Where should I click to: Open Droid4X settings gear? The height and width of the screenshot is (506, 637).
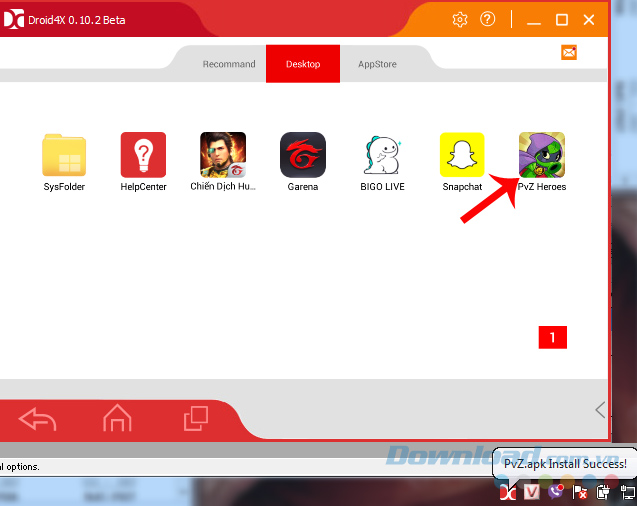[x=460, y=19]
